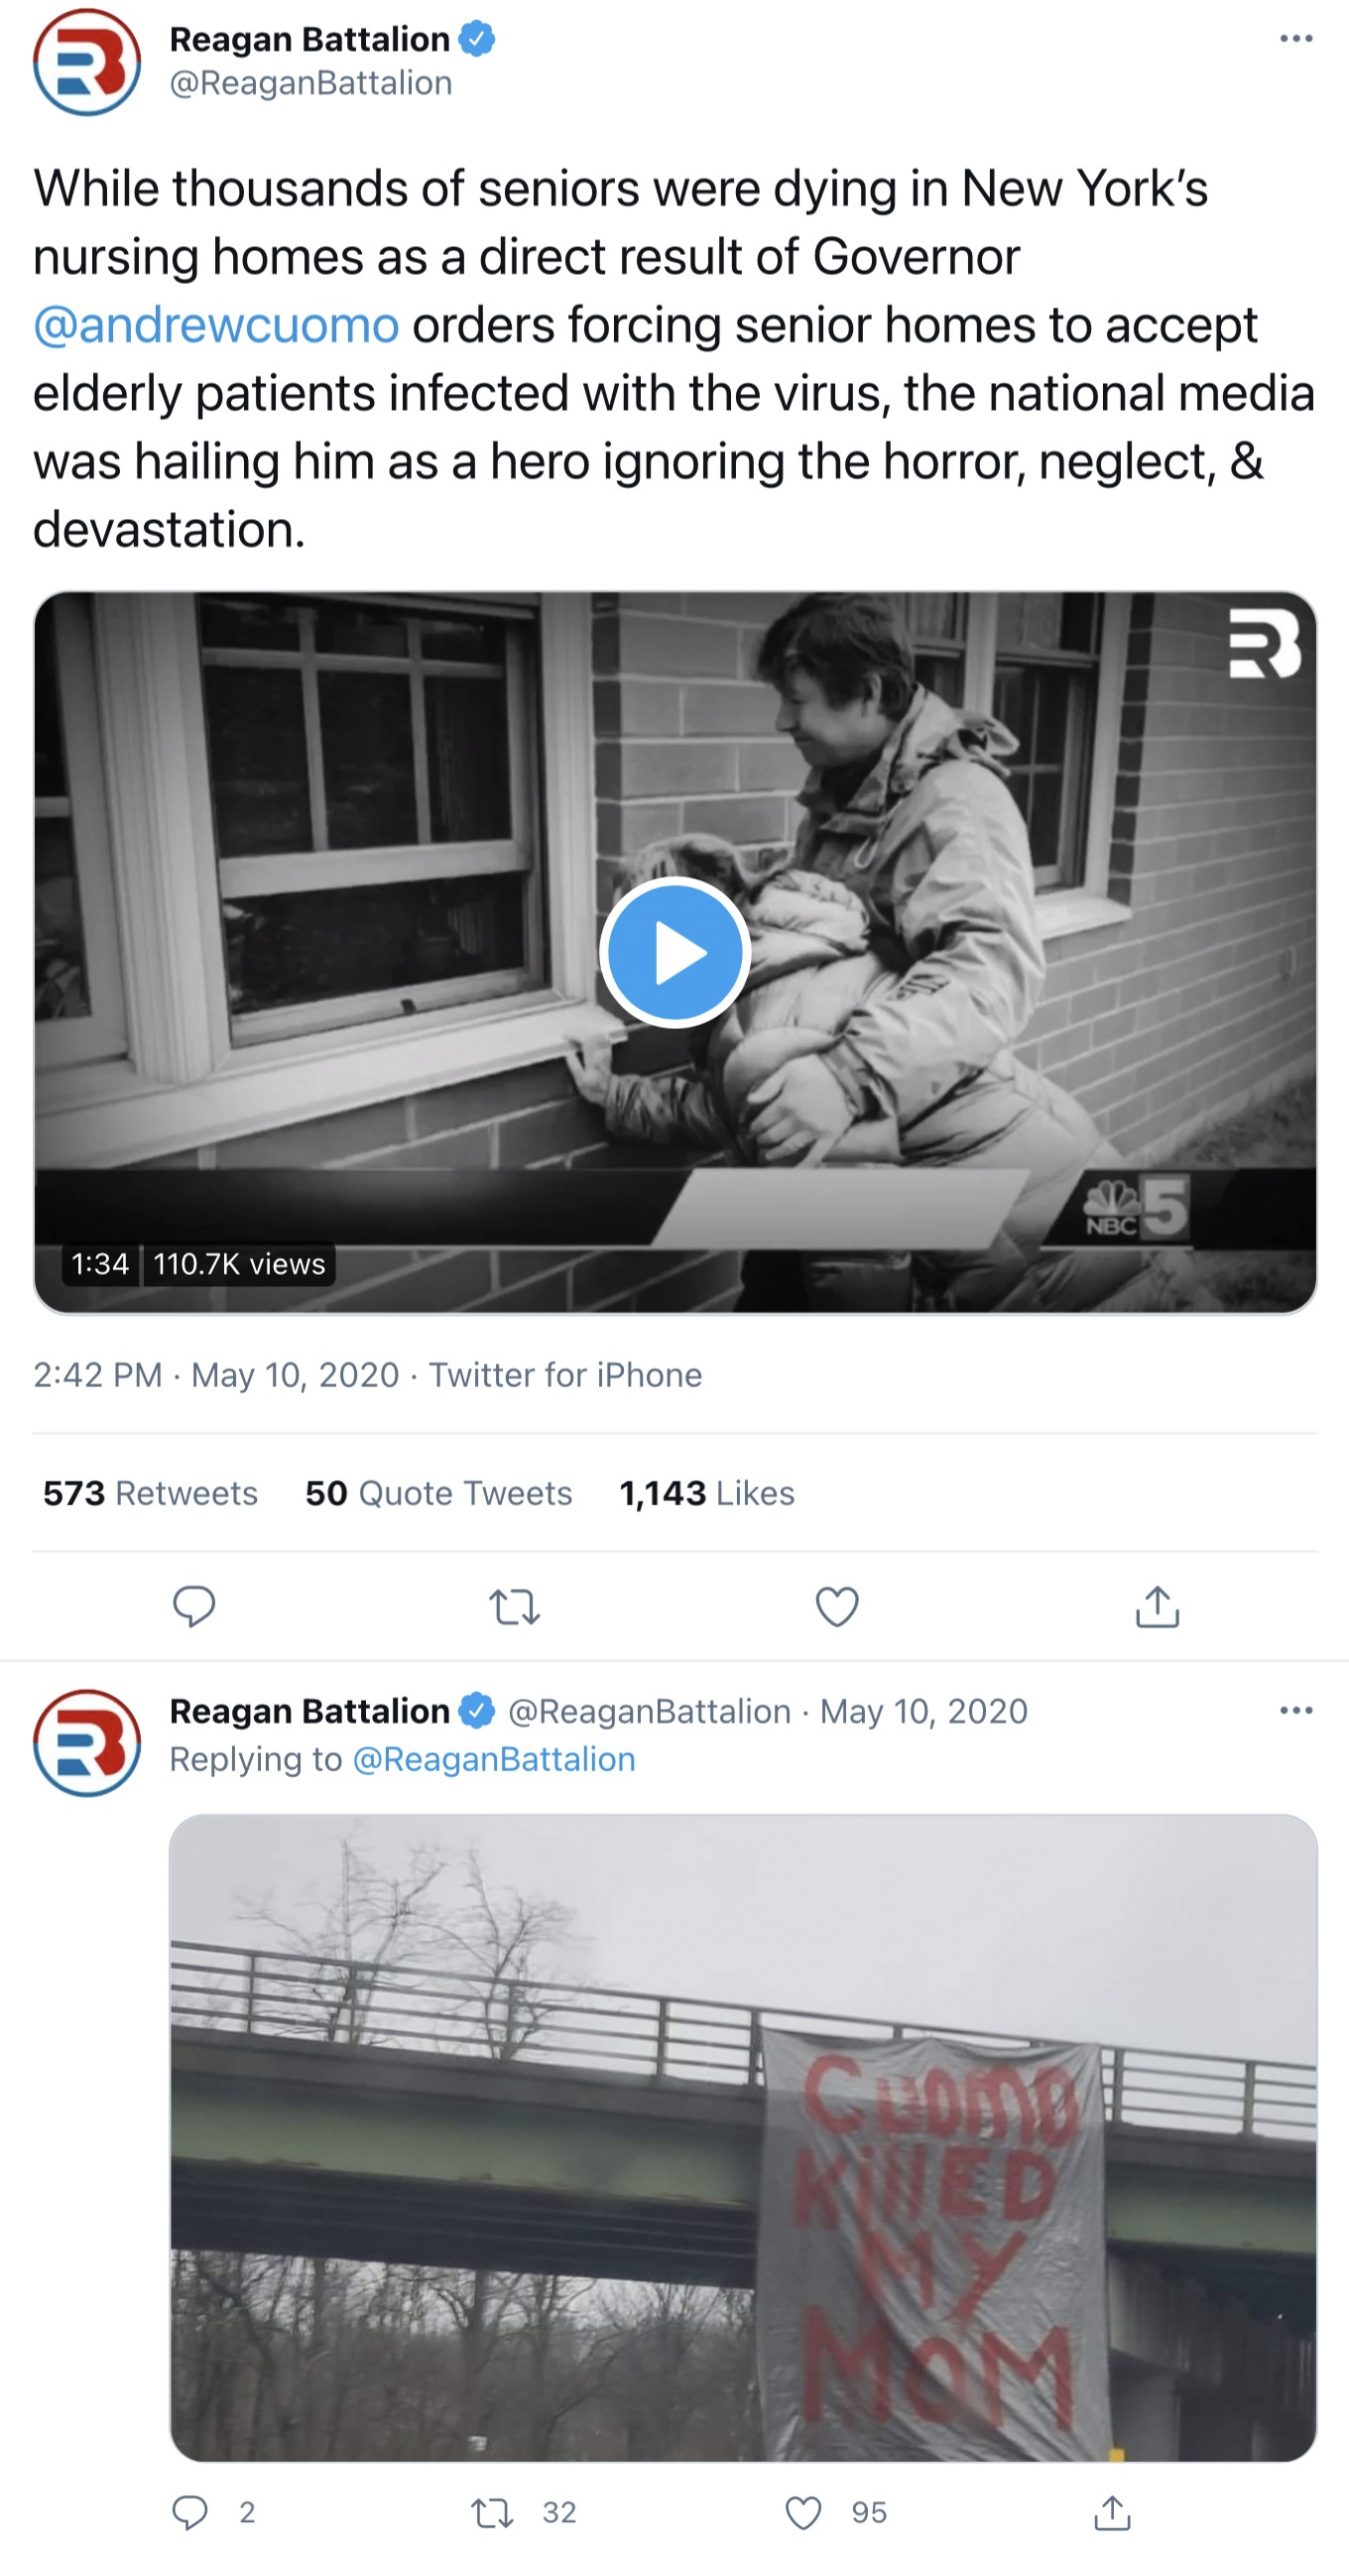Open more options on the main tweet
The width and height of the screenshot is (1349, 2560).
1296,39
